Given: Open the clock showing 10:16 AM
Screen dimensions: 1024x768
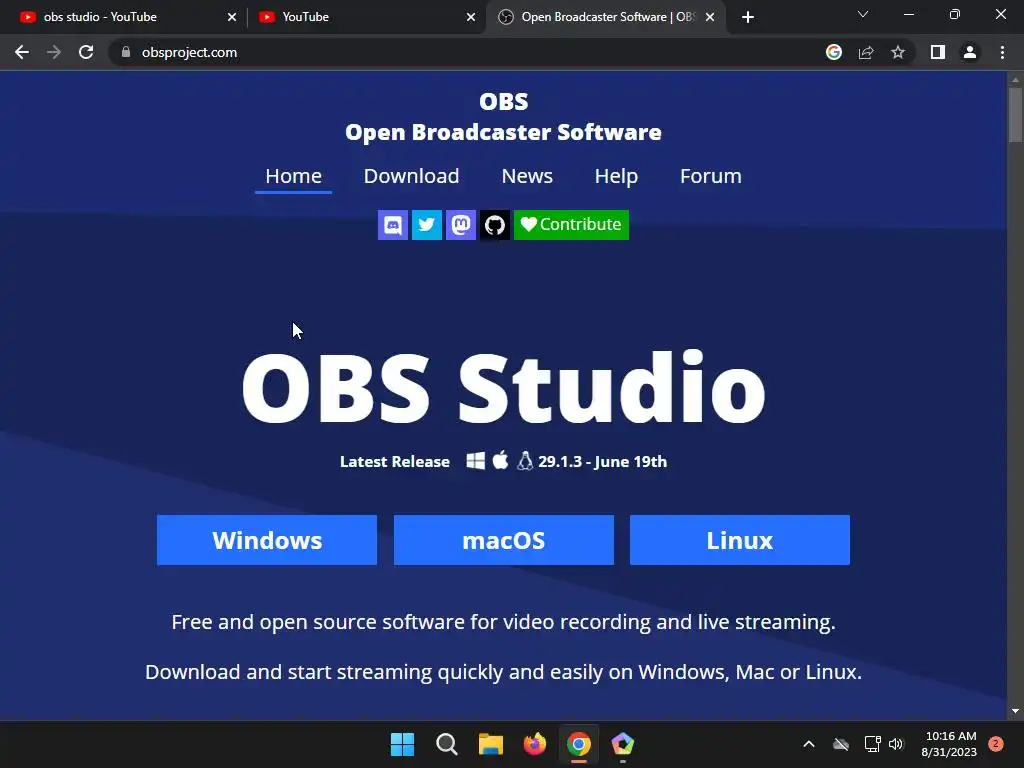Looking at the screenshot, I should click(x=949, y=744).
